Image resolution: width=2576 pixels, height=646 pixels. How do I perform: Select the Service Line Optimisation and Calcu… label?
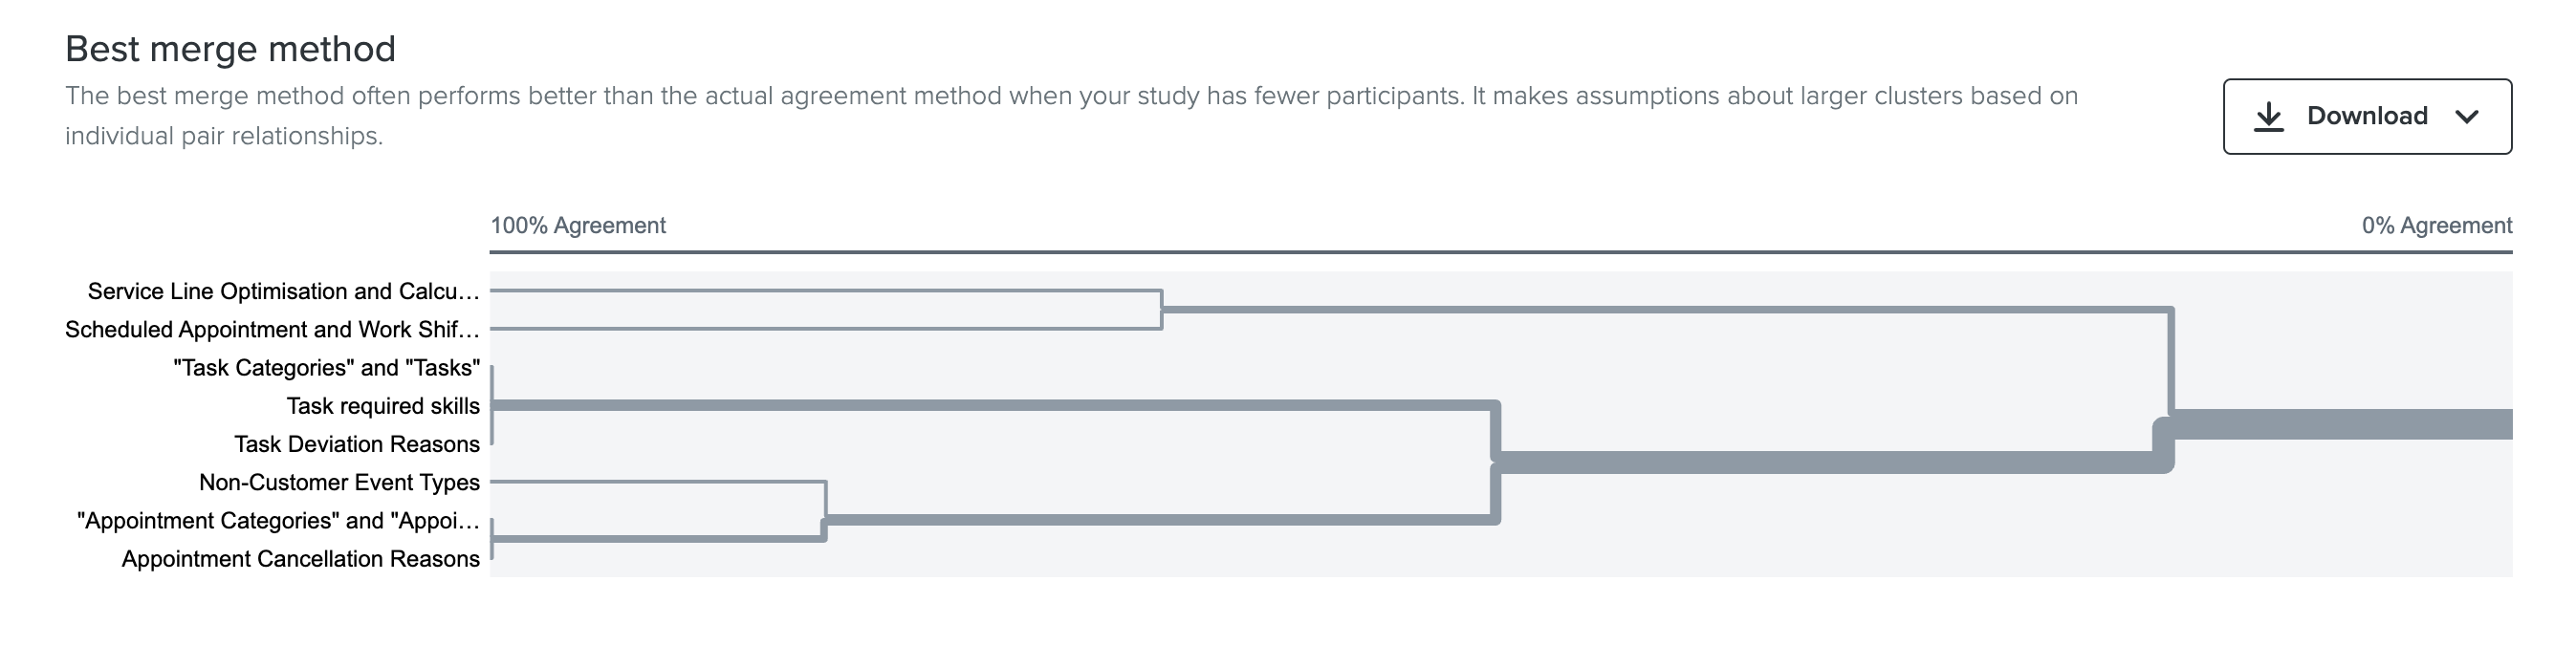pos(284,291)
